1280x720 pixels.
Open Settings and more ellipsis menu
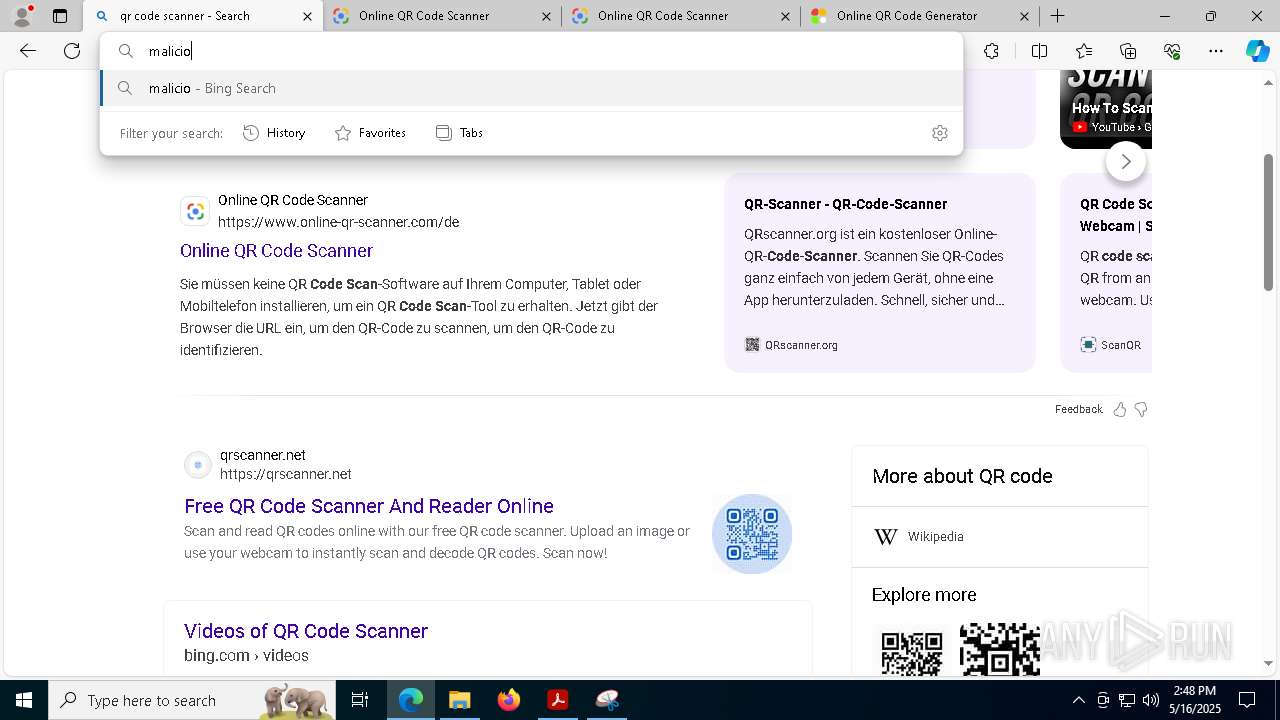click(x=1216, y=51)
